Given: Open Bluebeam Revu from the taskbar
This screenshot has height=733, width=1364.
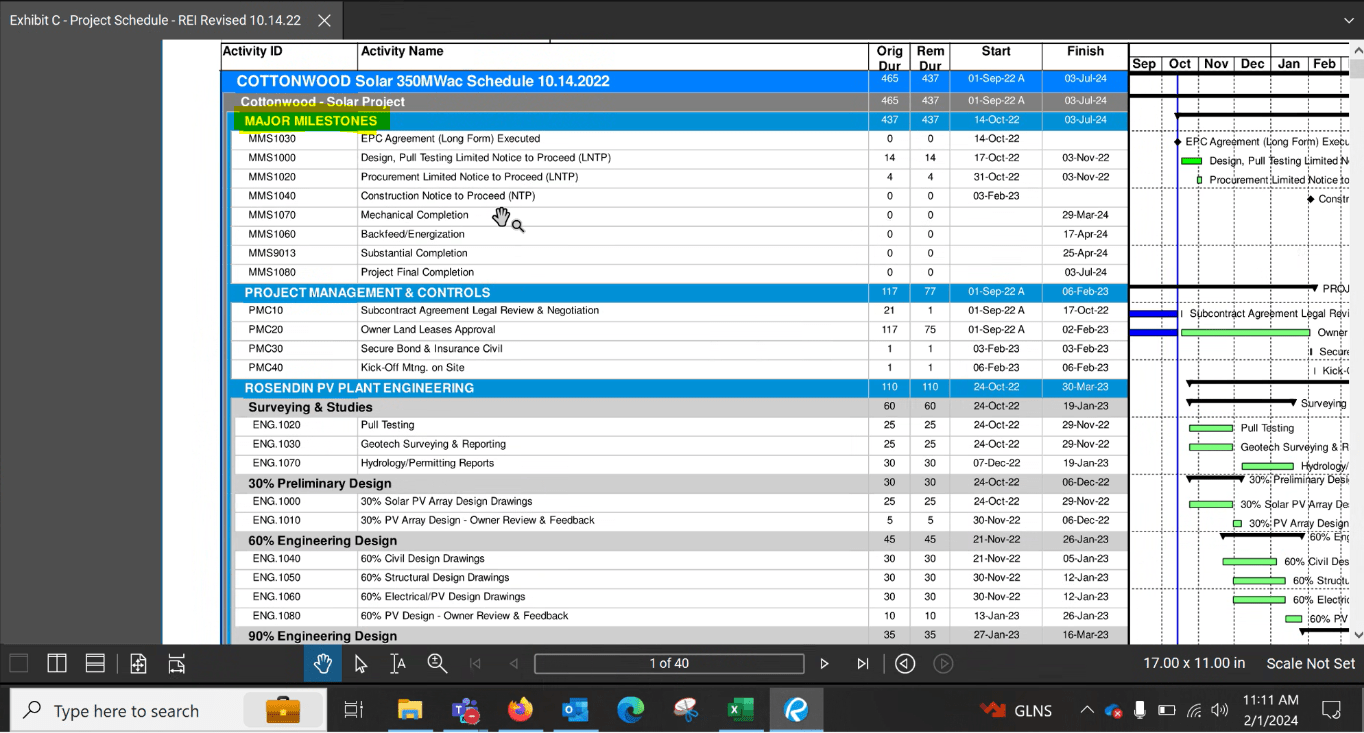Looking at the screenshot, I should [796, 710].
